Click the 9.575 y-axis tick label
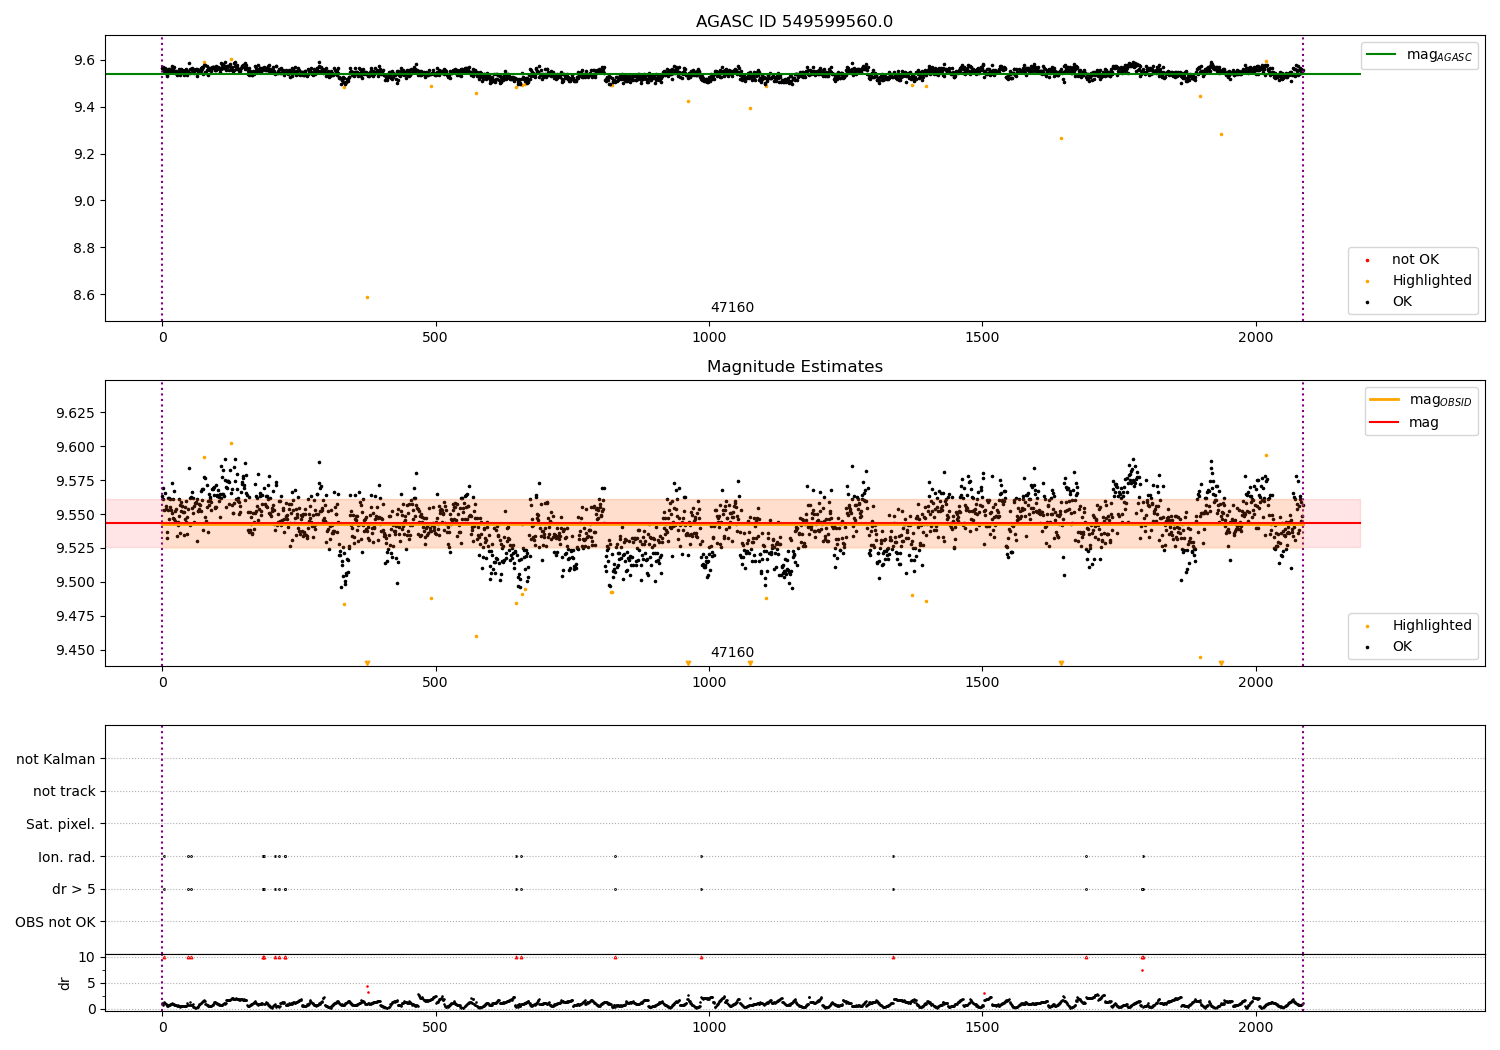The width and height of the screenshot is (1500, 1050). [76, 481]
